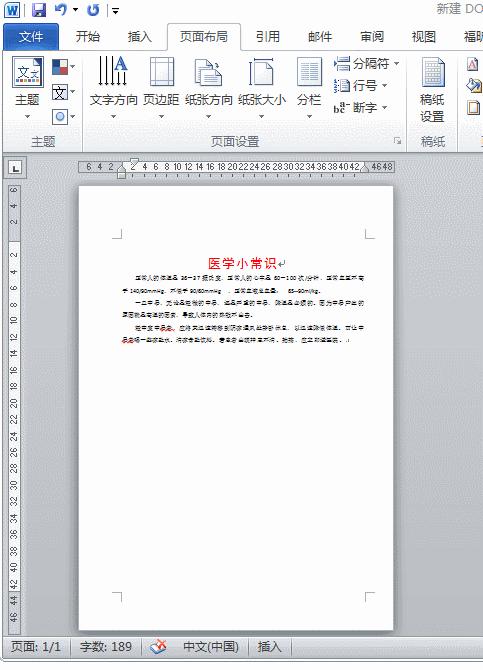Redo the last action
483x670 pixels.
pyautogui.click(x=93, y=9)
